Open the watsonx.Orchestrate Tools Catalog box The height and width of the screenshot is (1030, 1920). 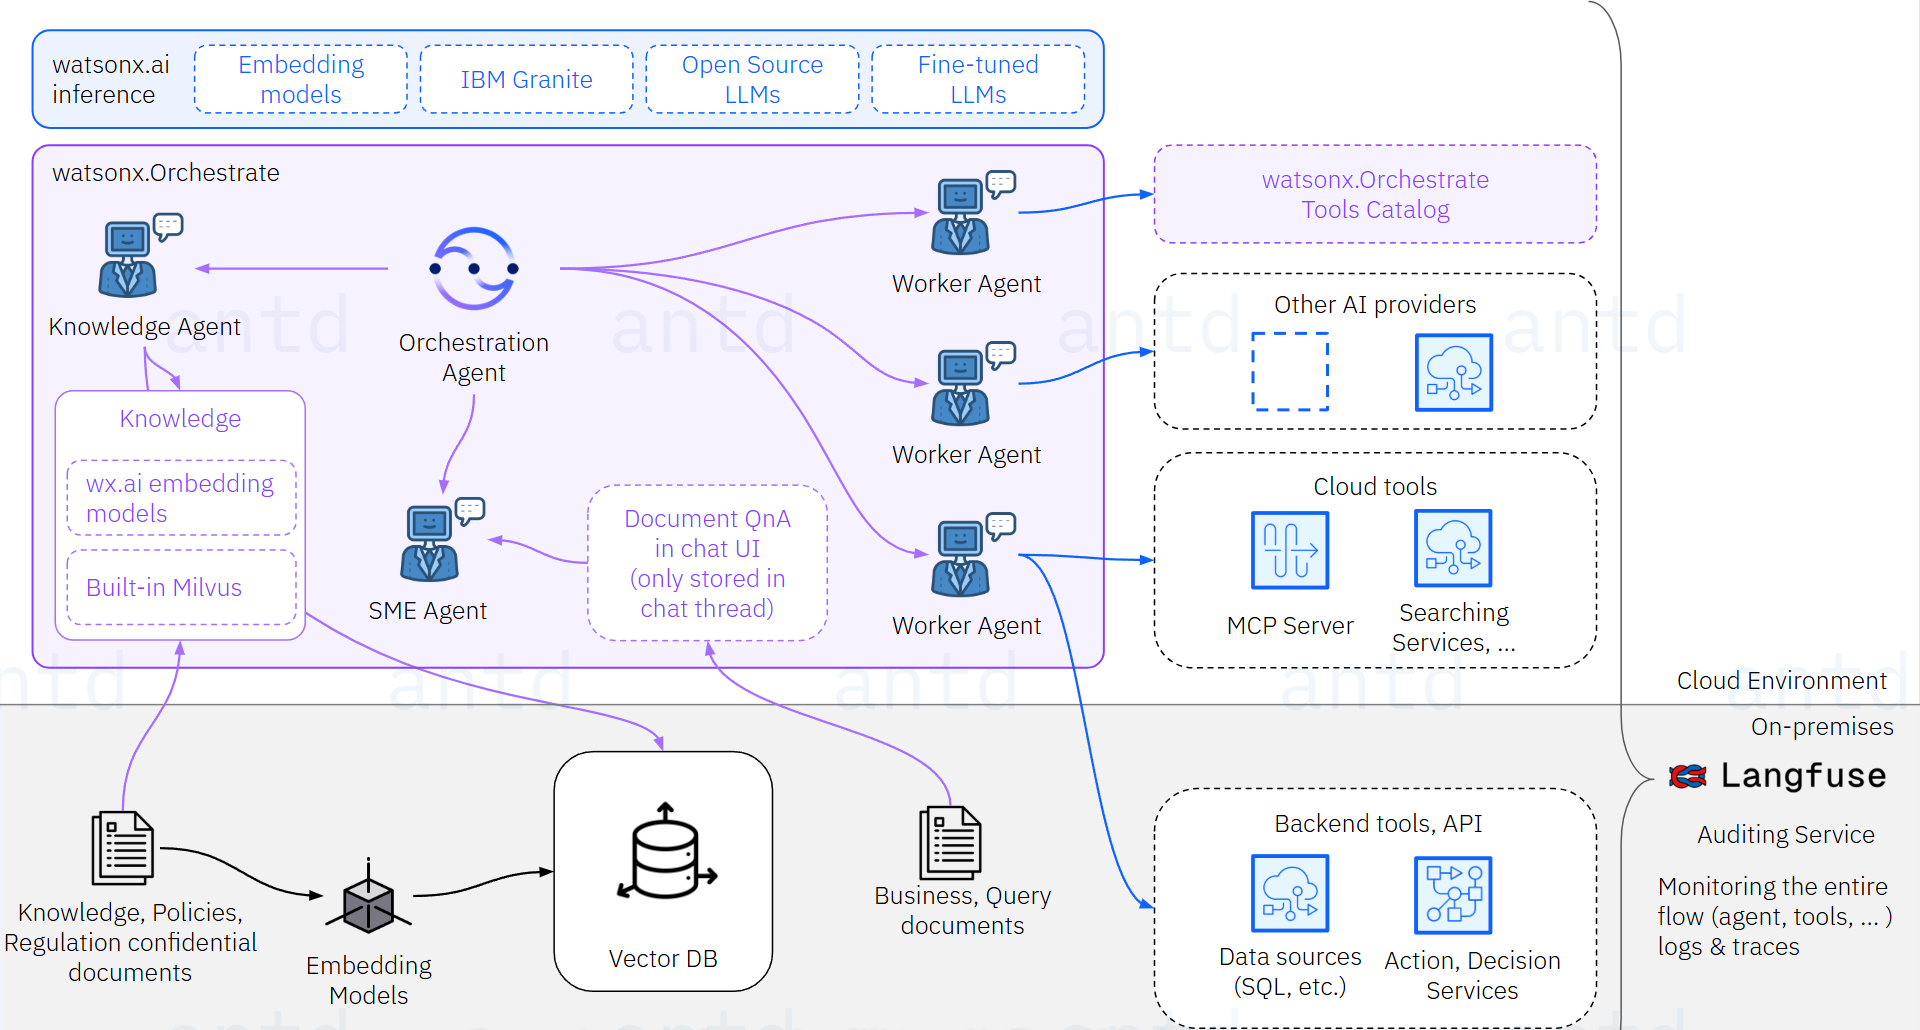1375,194
